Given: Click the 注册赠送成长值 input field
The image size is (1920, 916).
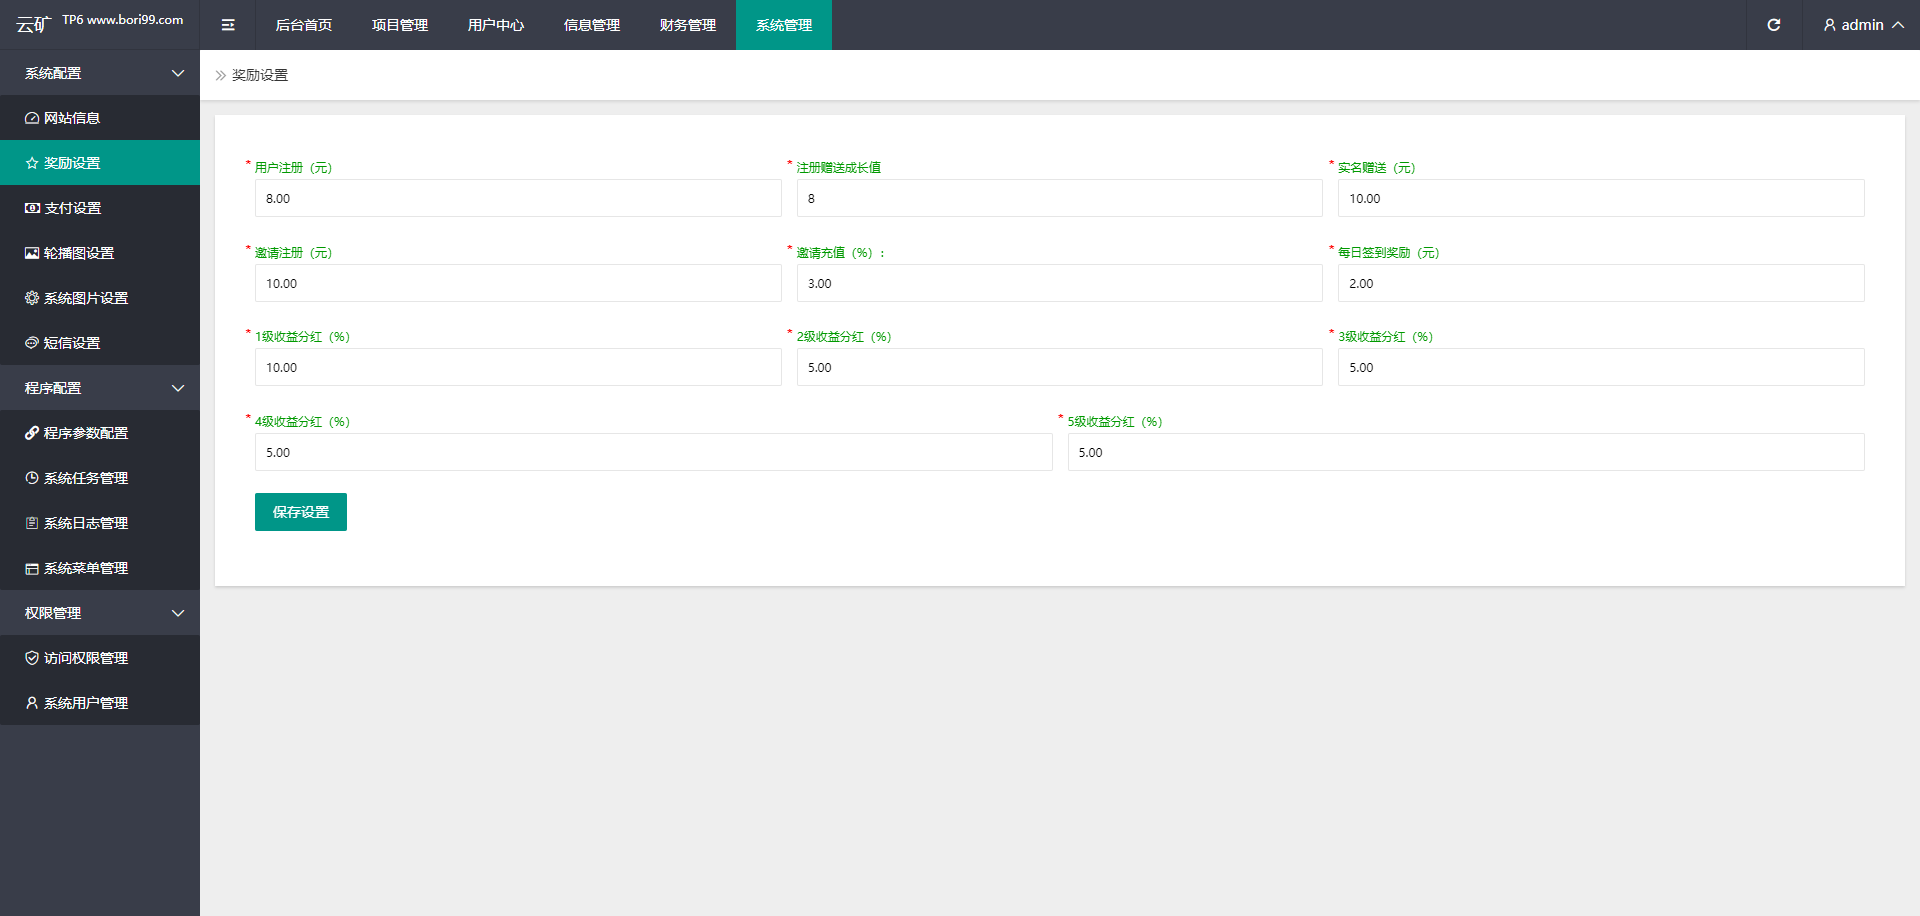Looking at the screenshot, I should (x=1060, y=198).
